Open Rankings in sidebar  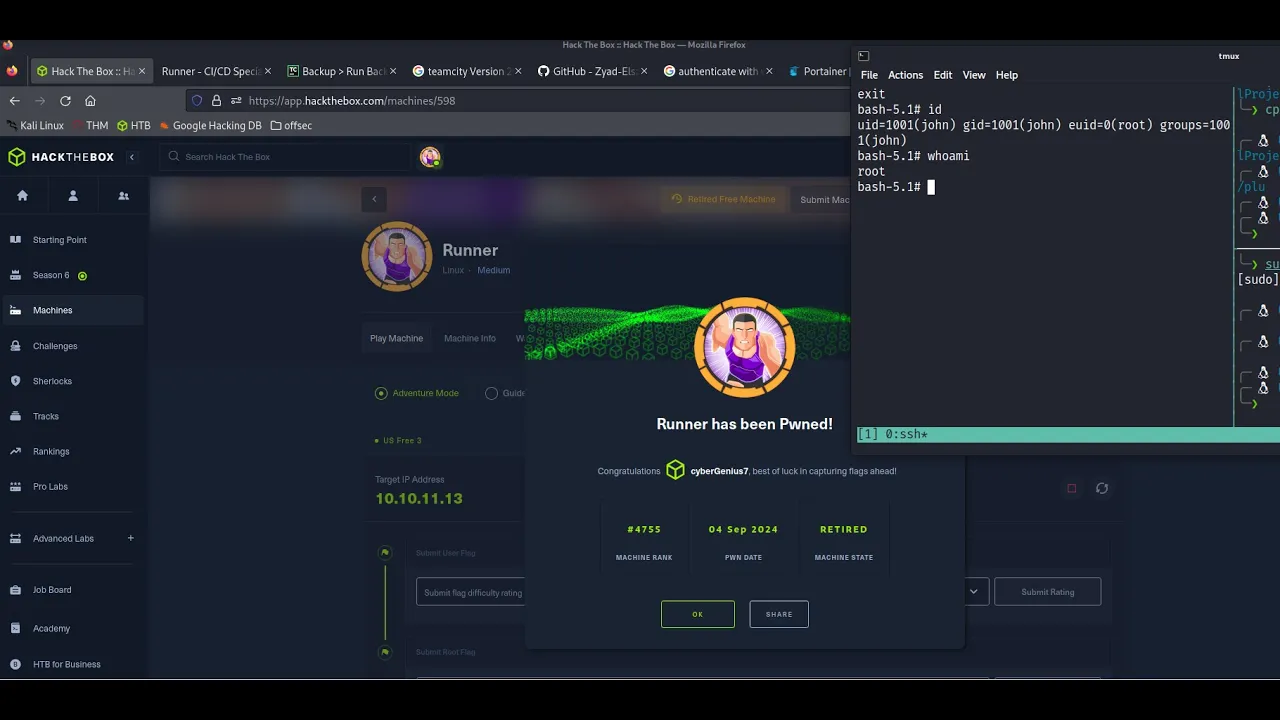[72, 451]
